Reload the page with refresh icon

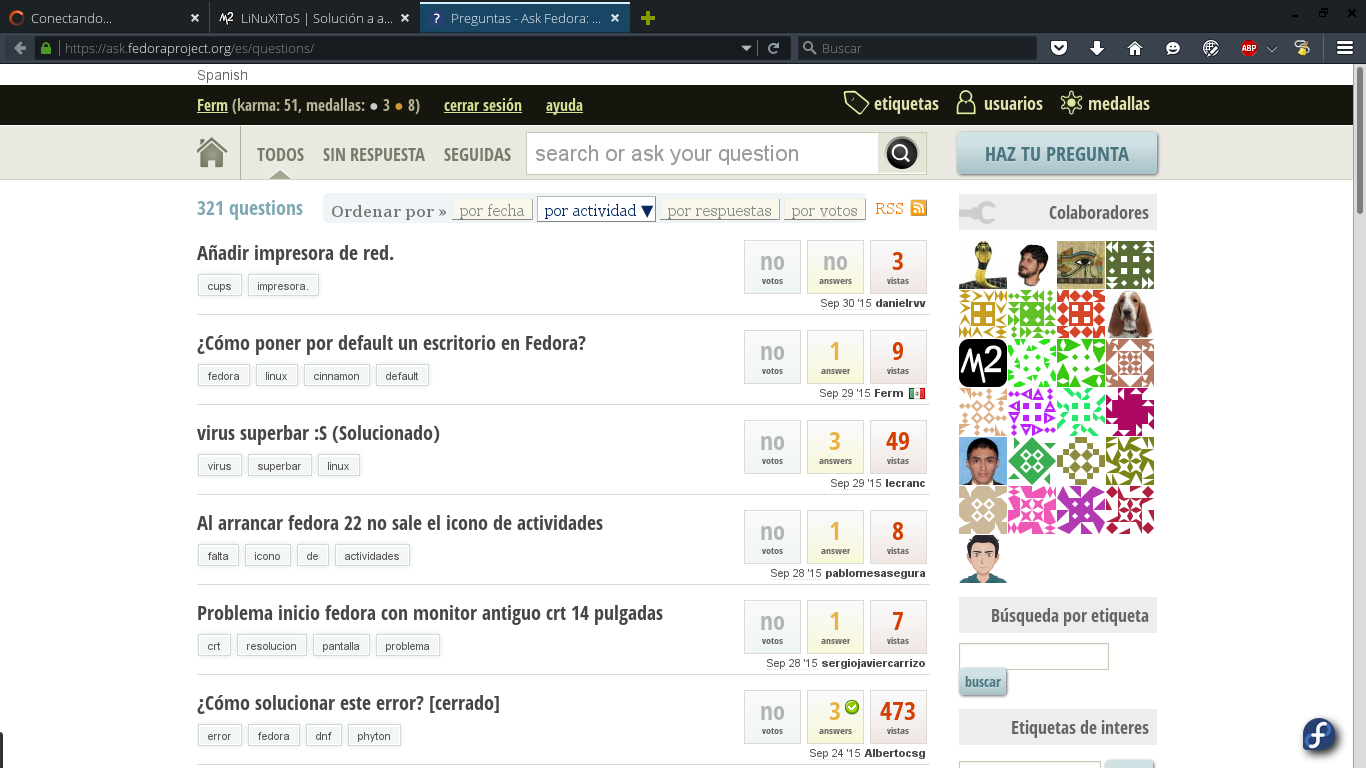[x=773, y=48]
